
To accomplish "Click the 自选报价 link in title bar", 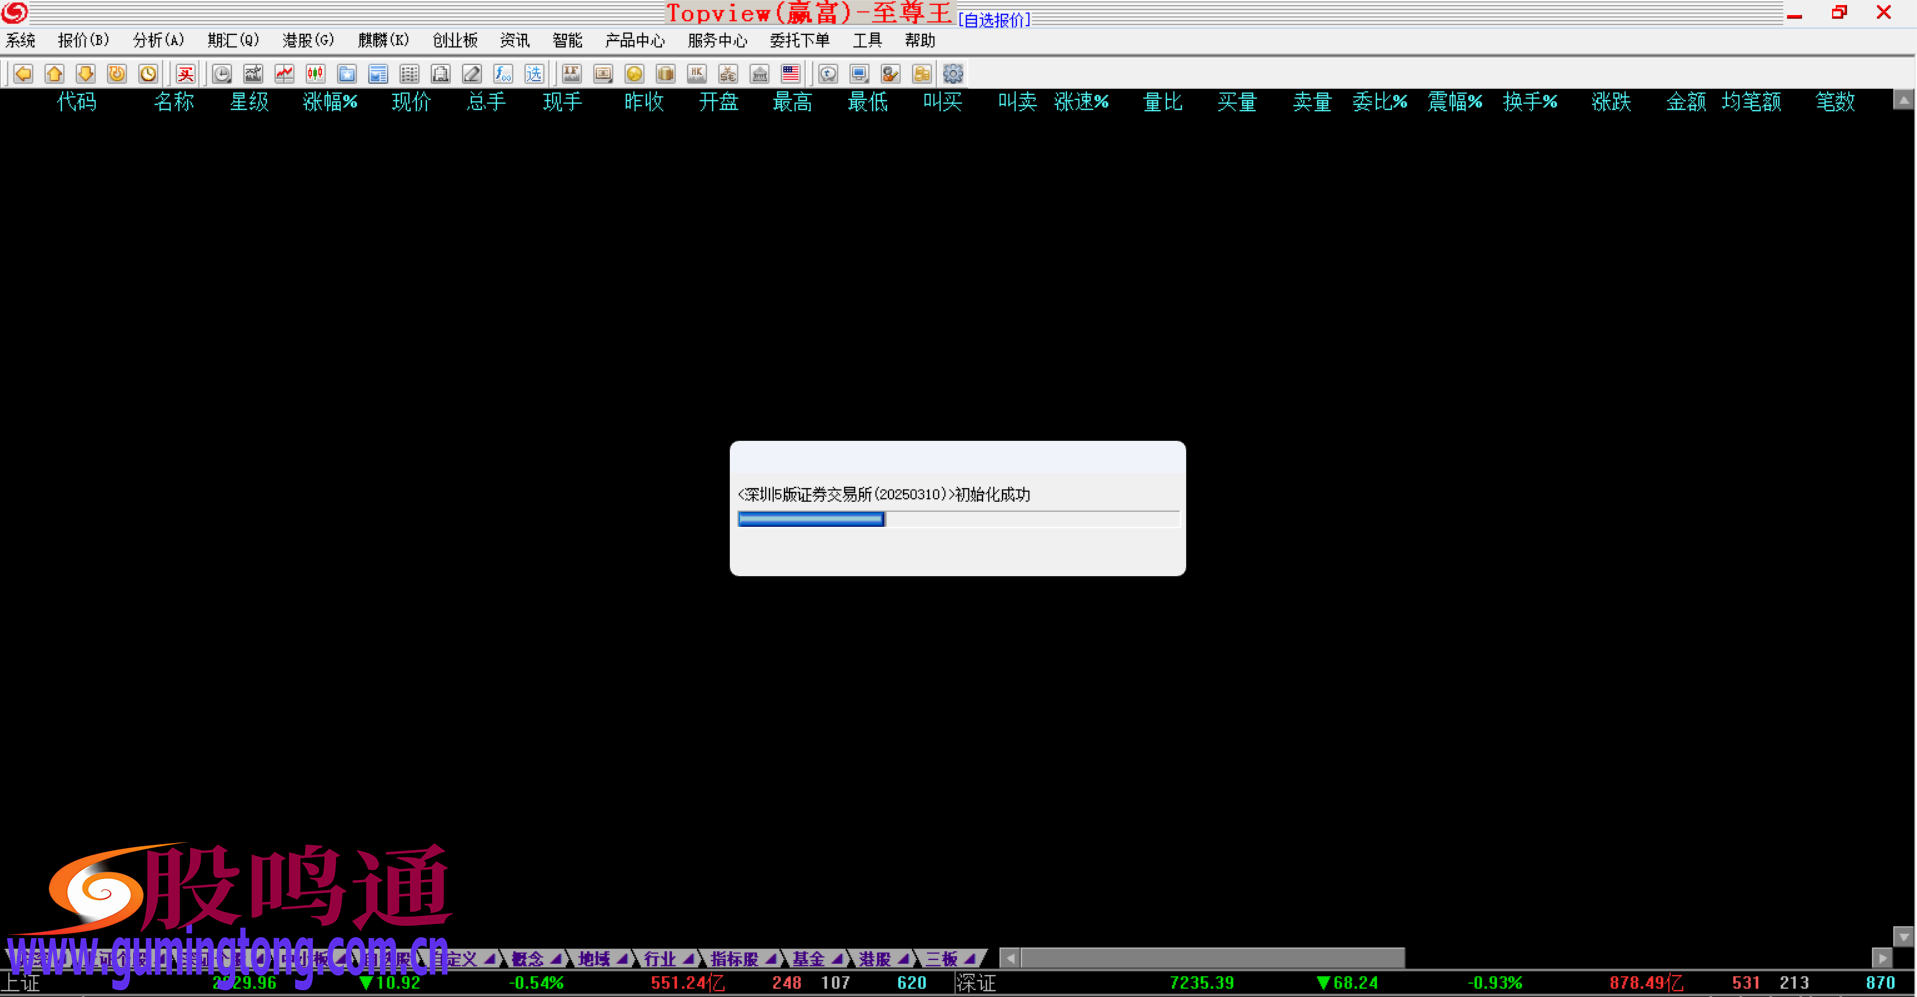I will [994, 20].
